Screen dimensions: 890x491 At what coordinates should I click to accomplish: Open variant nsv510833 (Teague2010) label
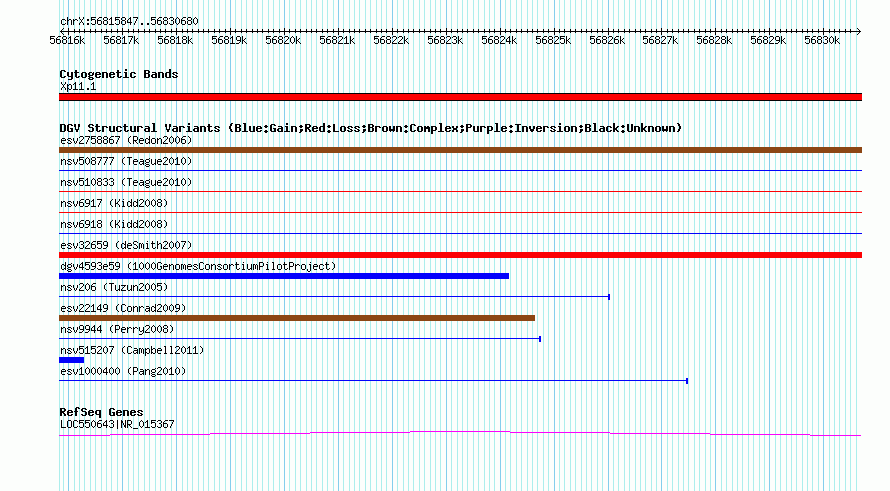pos(126,182)
